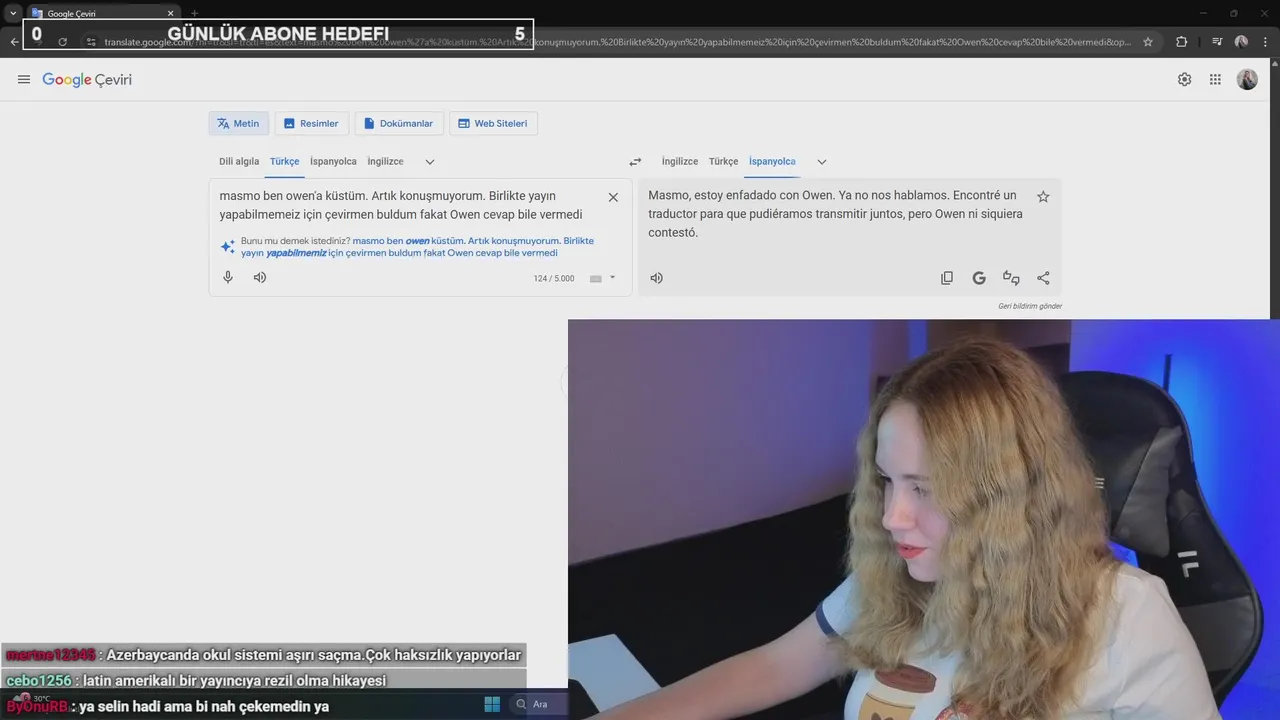Open a new browser tab
This screenshot has width=1280, height=720.
pos(194,13)
